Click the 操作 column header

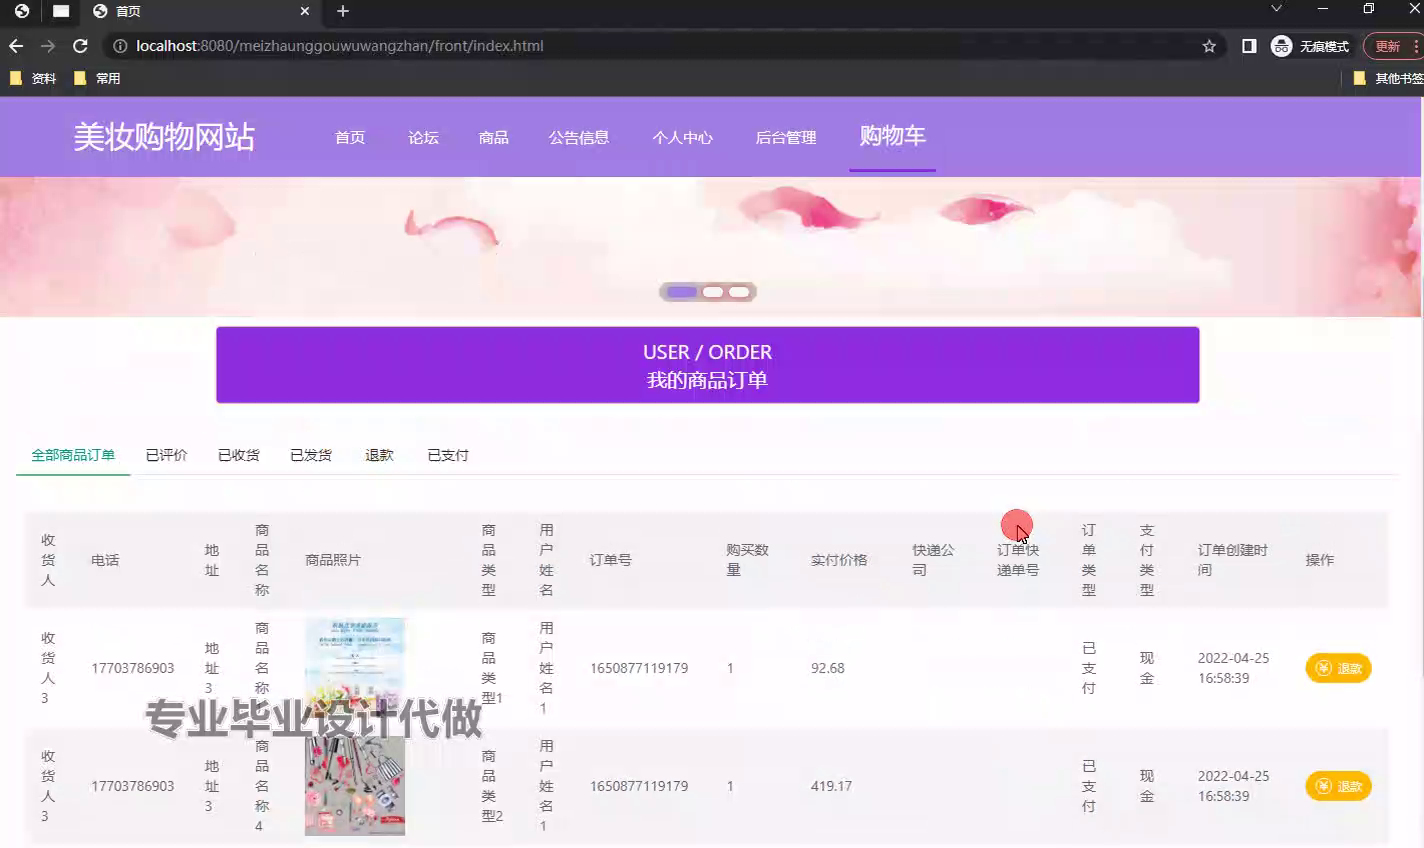[x=1320, y=560]
